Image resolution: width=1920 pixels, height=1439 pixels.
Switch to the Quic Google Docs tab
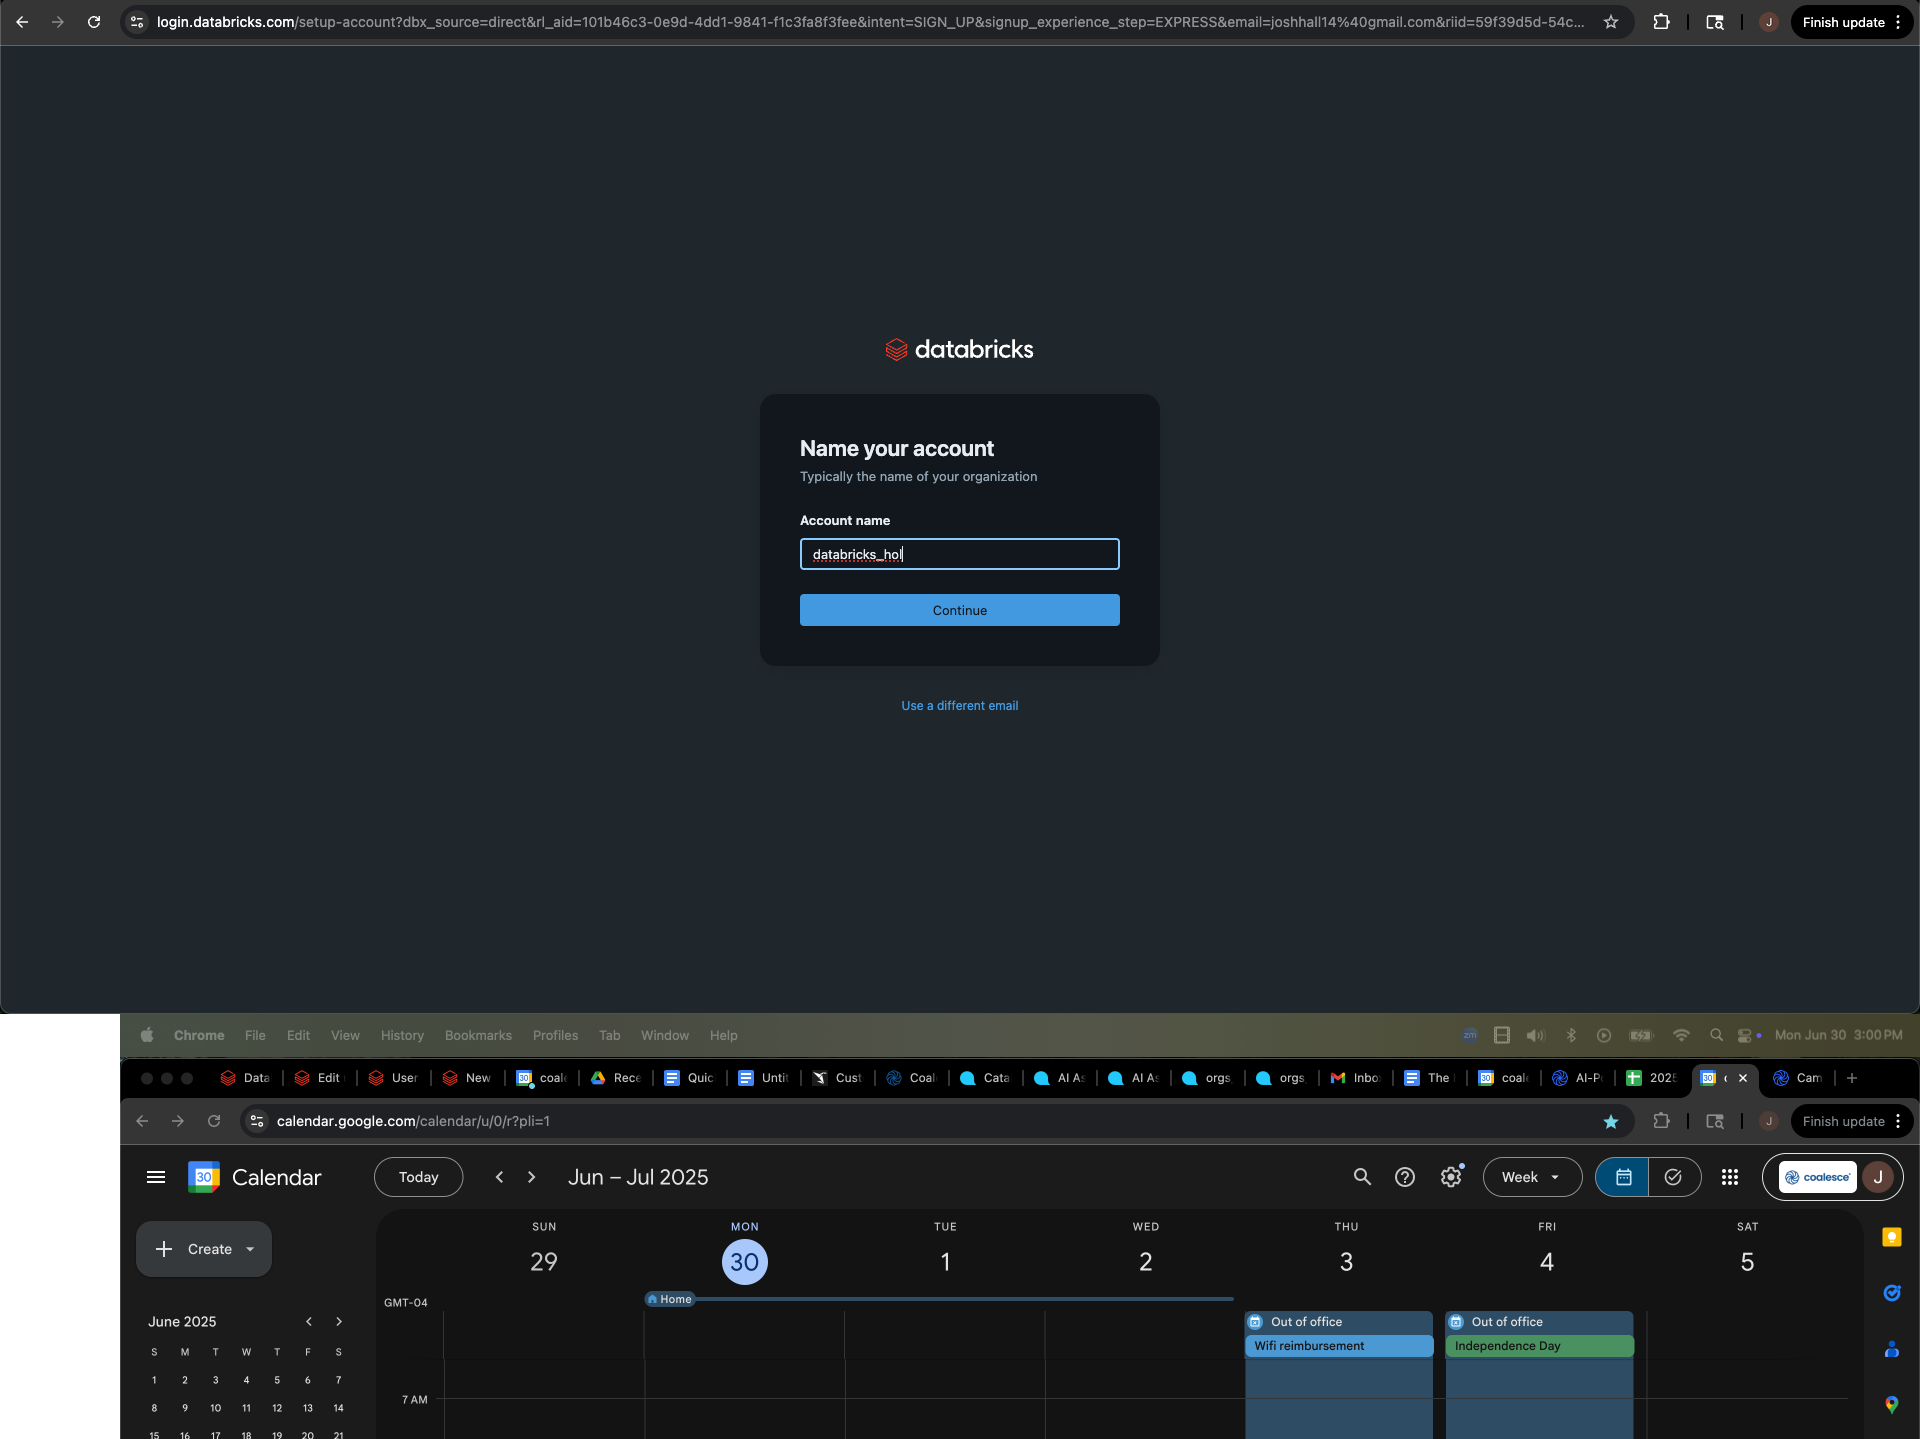coord(690,1077)
